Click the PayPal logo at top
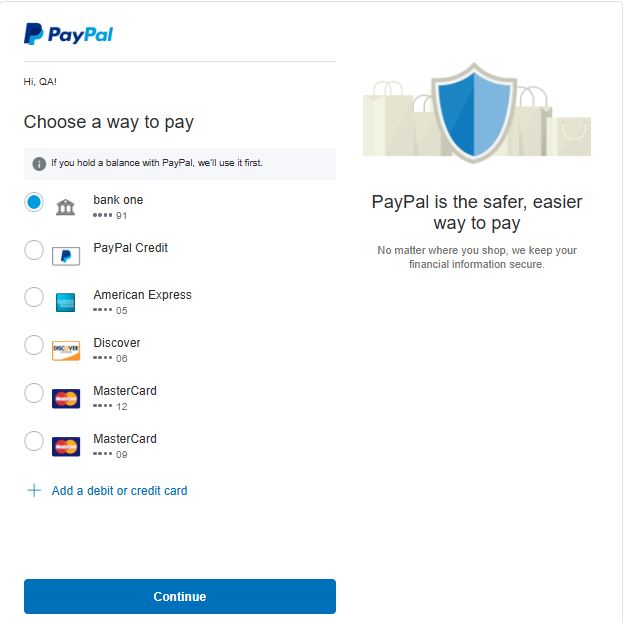The height and width of the screenshot is (623, 623). coord(68,34)
